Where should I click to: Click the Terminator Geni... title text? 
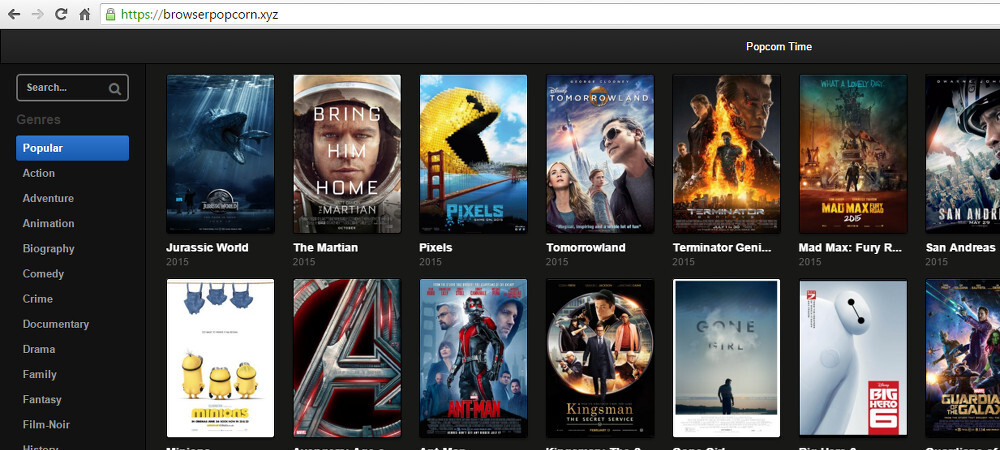coord(722,247)
